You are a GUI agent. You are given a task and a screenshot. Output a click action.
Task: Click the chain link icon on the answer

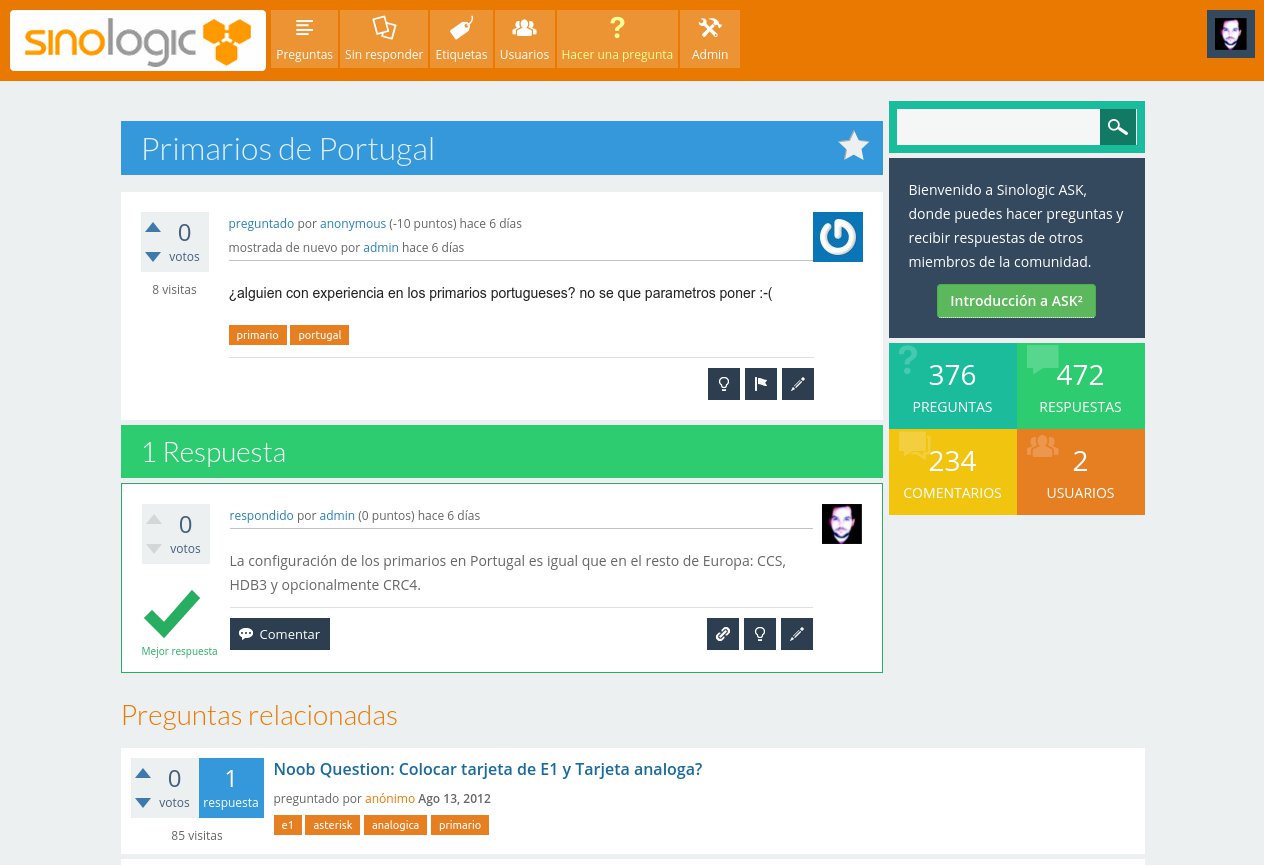pyautogui.click(x=722, y=634)
